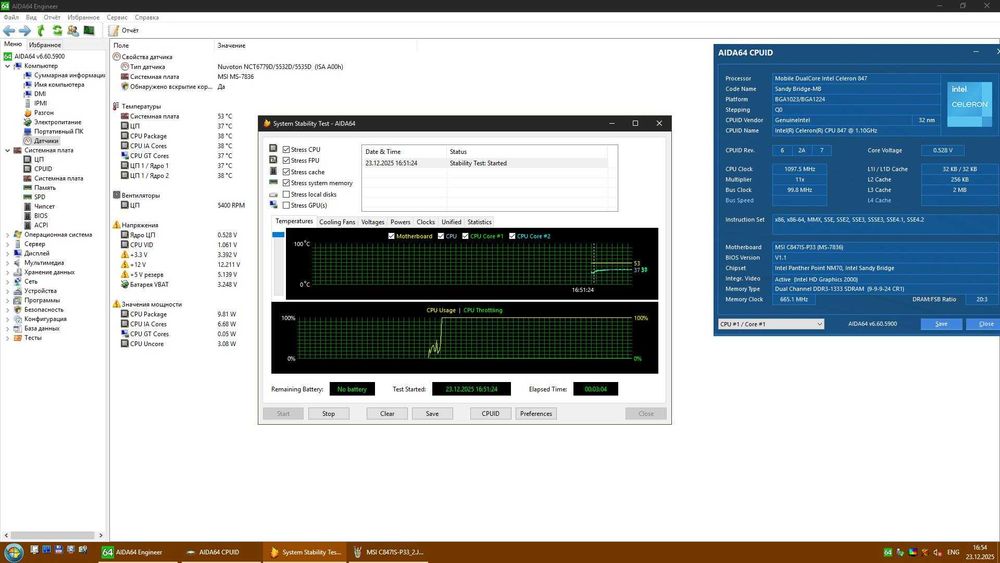The height and width of the screenshot is (563, 1000).
Task: Expand the Операционная система node
Action: [x=8, y=235]
